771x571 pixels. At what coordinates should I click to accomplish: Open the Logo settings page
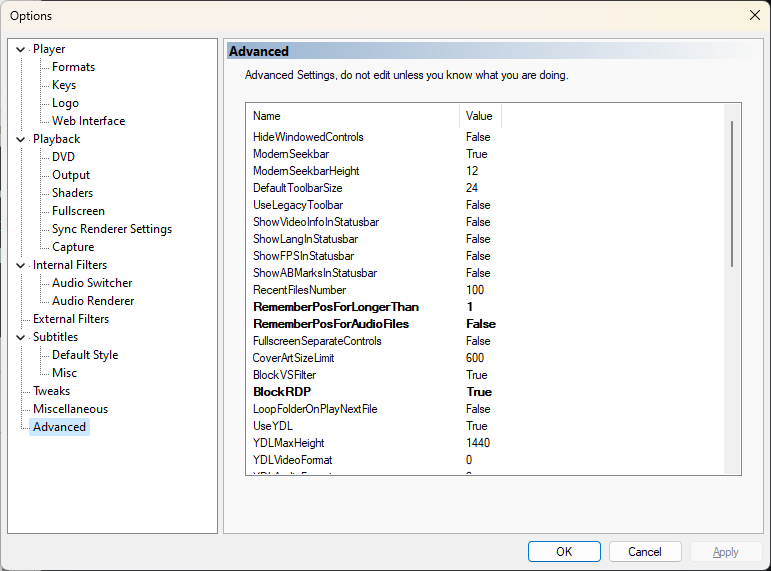point(65,103)
